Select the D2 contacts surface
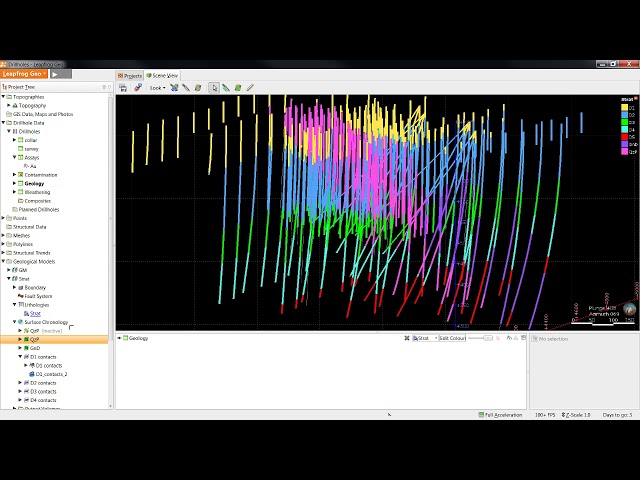 click(40, 383)
